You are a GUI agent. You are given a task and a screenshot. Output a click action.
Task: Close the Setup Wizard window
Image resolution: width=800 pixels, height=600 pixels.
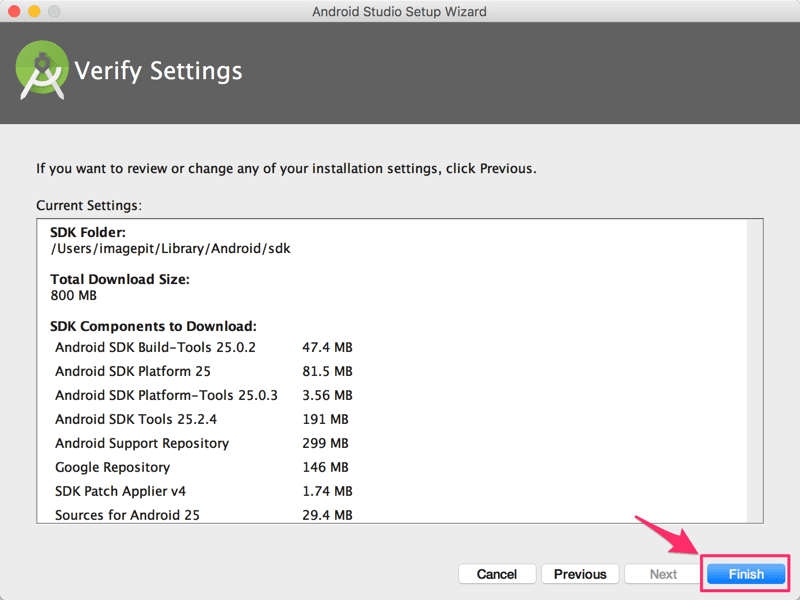(x=14, y=11)
